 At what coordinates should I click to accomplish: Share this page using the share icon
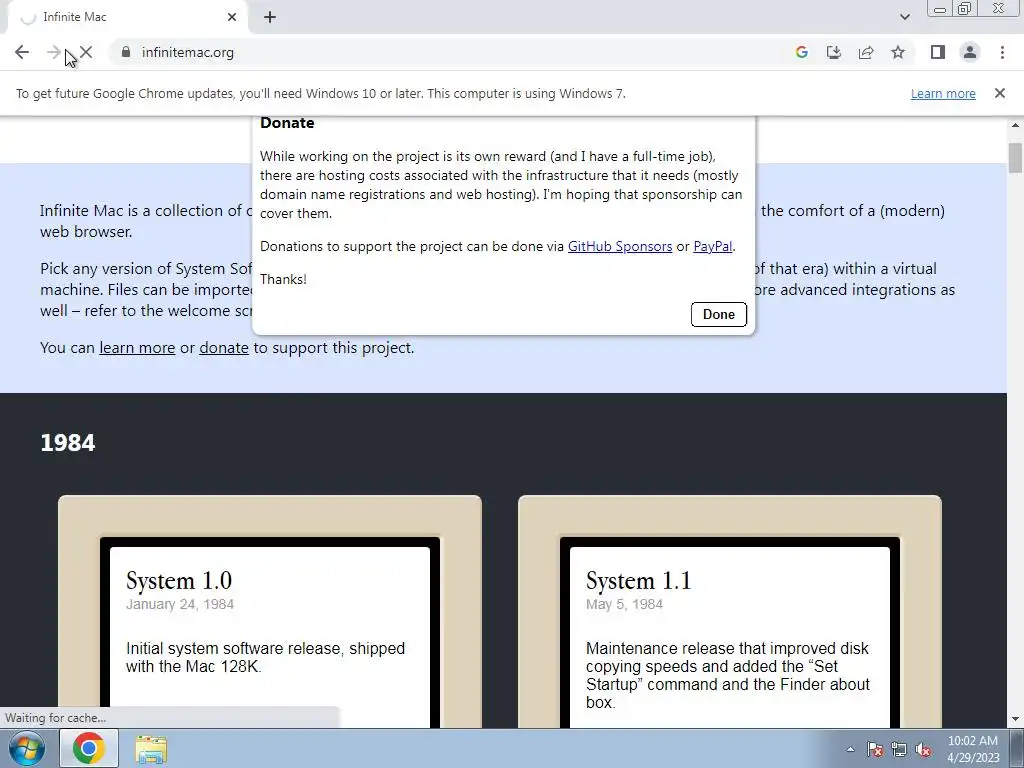(x=866, y=52)
